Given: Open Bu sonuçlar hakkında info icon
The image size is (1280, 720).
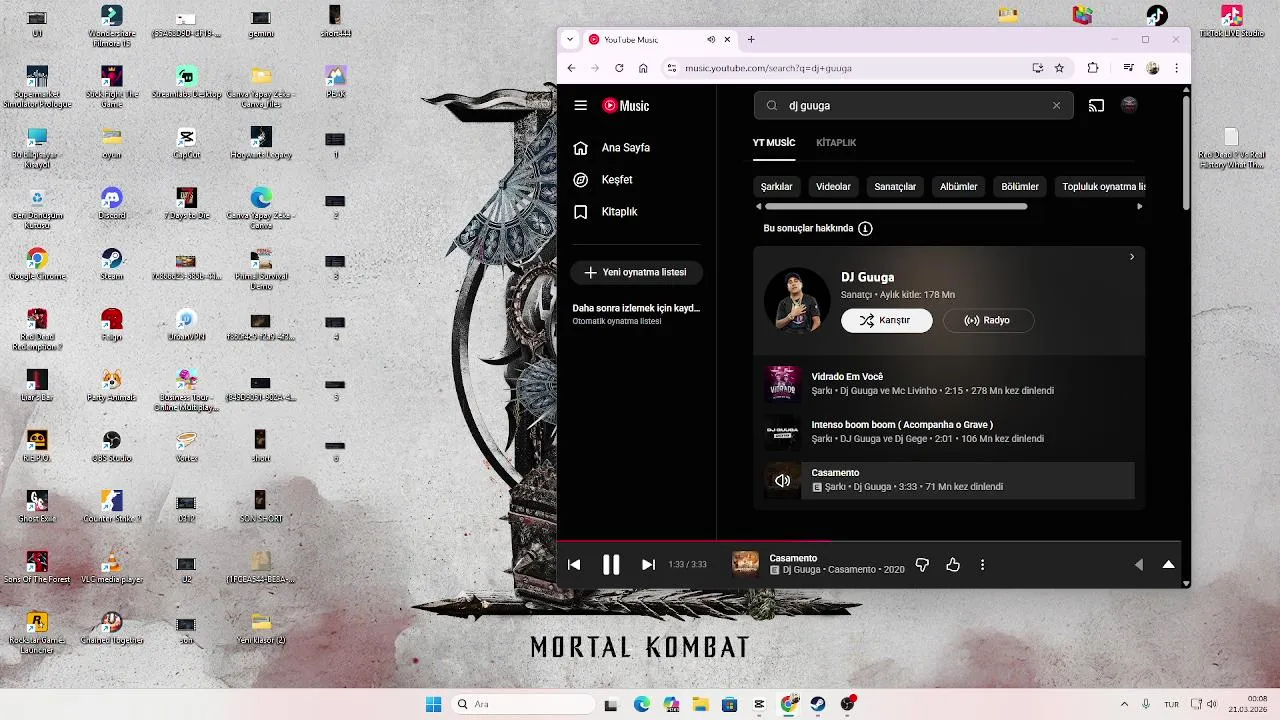Looking at the screenshot, I should [x=865, y=229].
